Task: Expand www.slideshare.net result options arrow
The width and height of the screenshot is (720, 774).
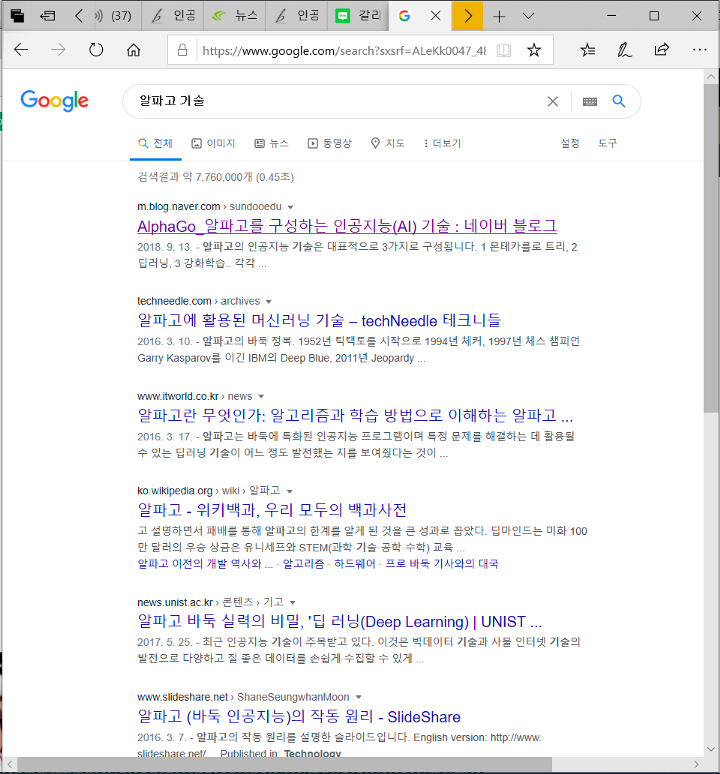Action: coord(359,697)
